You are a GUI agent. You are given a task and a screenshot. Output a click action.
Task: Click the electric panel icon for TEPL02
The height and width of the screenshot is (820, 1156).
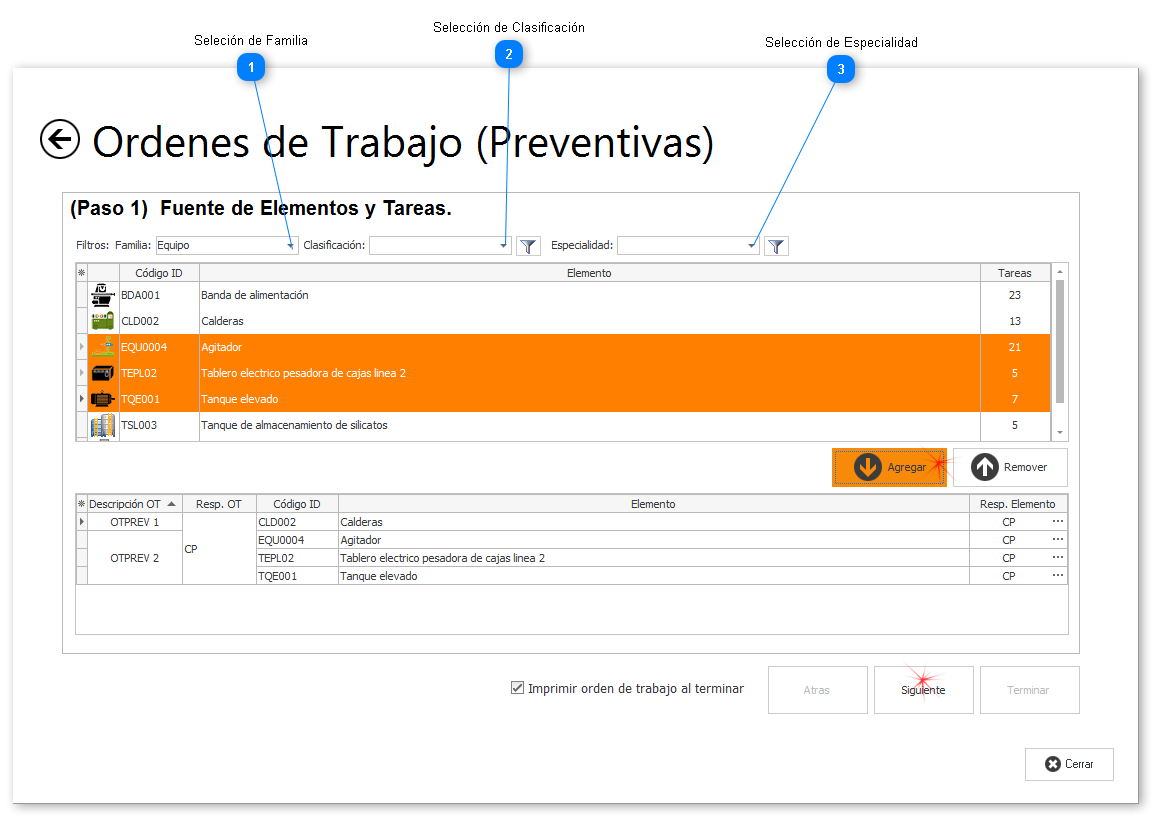click(101, 372)
